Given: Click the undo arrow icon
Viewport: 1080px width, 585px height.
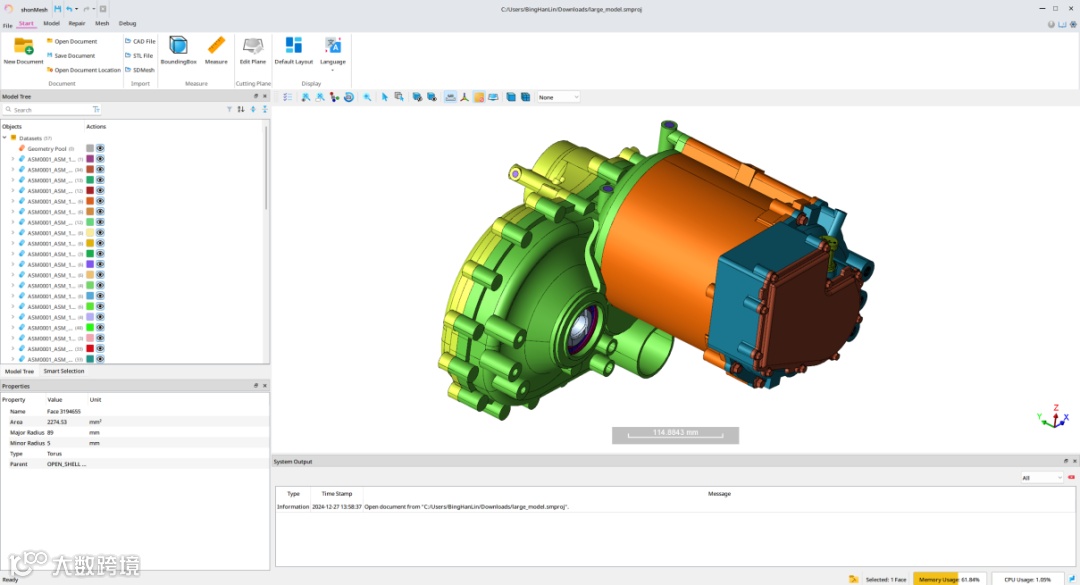Looking at the screenshot, I should pyautogui.click(x=68, y=9).
